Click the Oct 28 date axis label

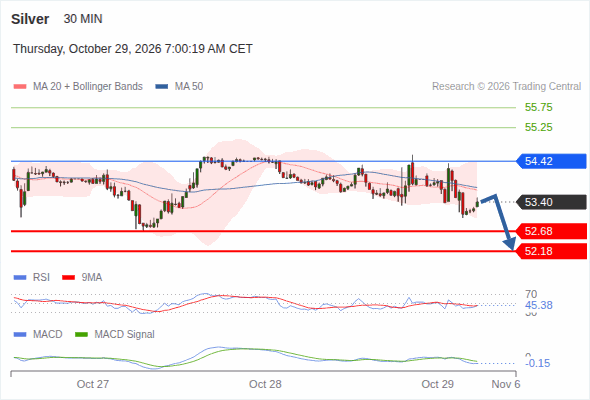coord(265,384)
